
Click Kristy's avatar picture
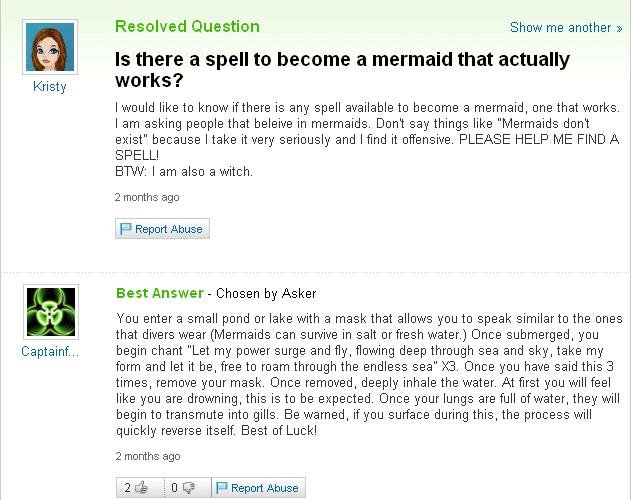49,46
